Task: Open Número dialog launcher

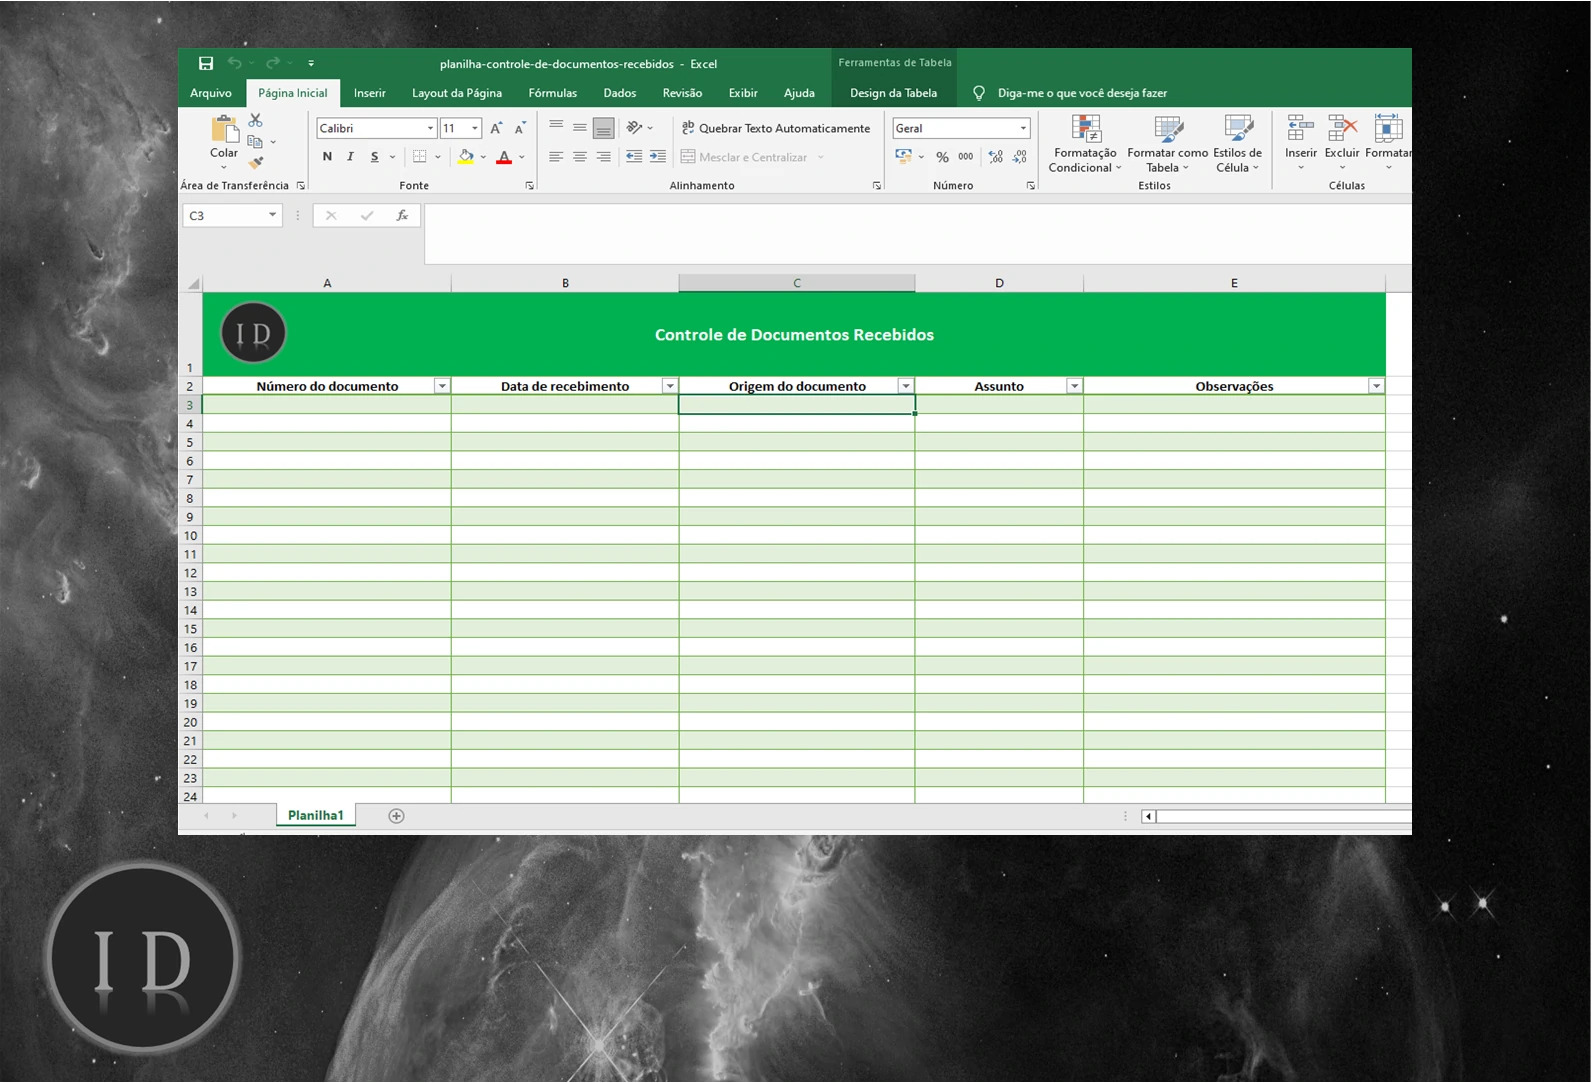Action: 1031,186
